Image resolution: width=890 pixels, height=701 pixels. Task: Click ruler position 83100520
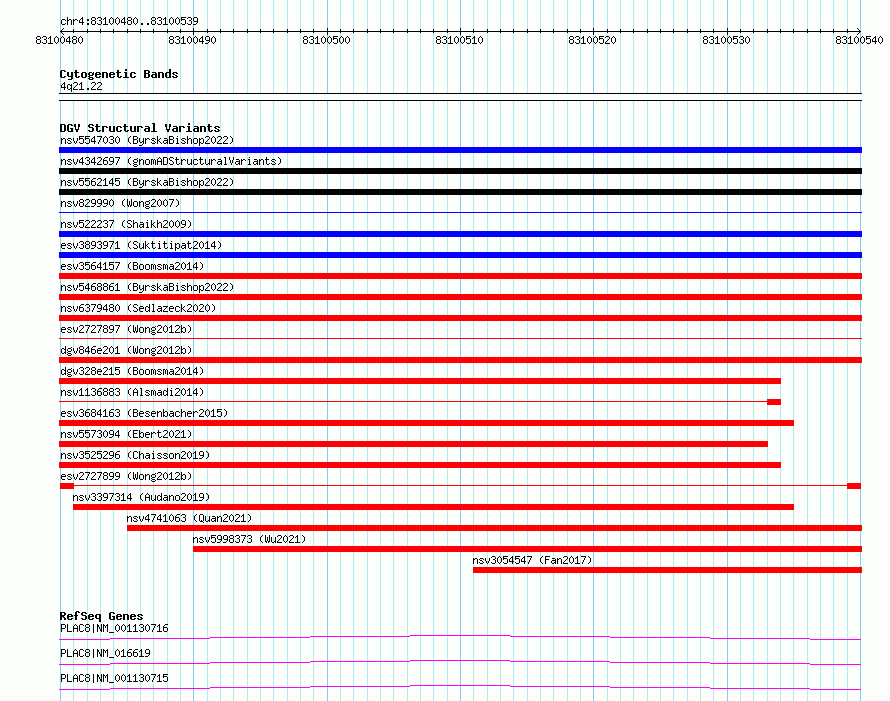(x=593, y=40)
